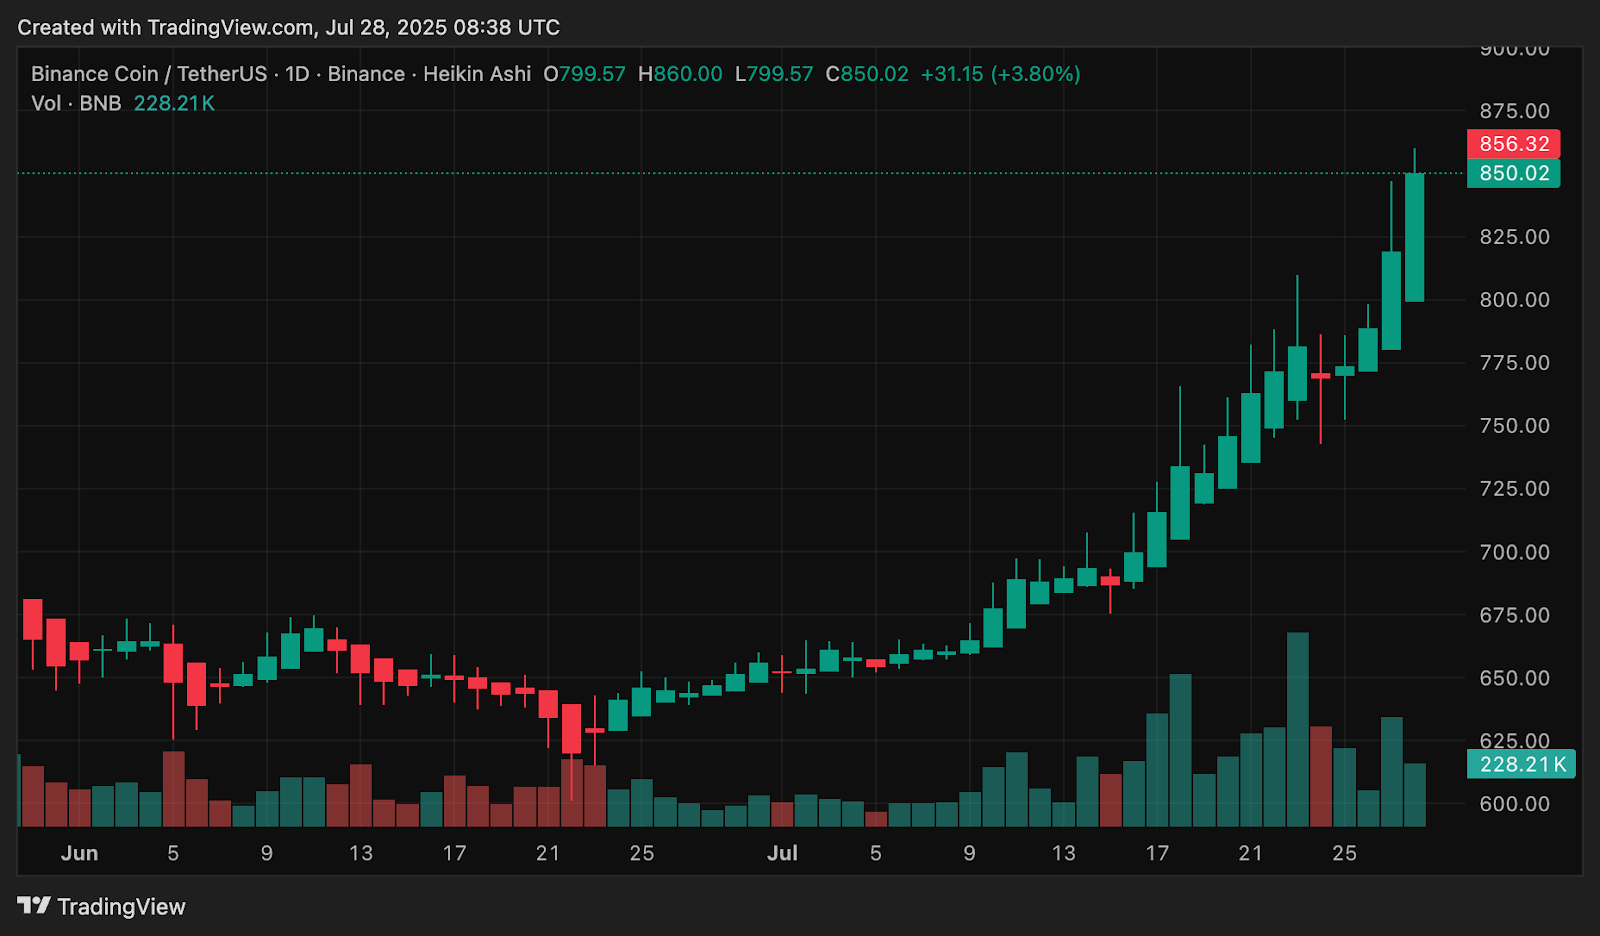Click the Heikin Ashi chart type label
This screenshot has width=1600, height=936.
[477, 74]
